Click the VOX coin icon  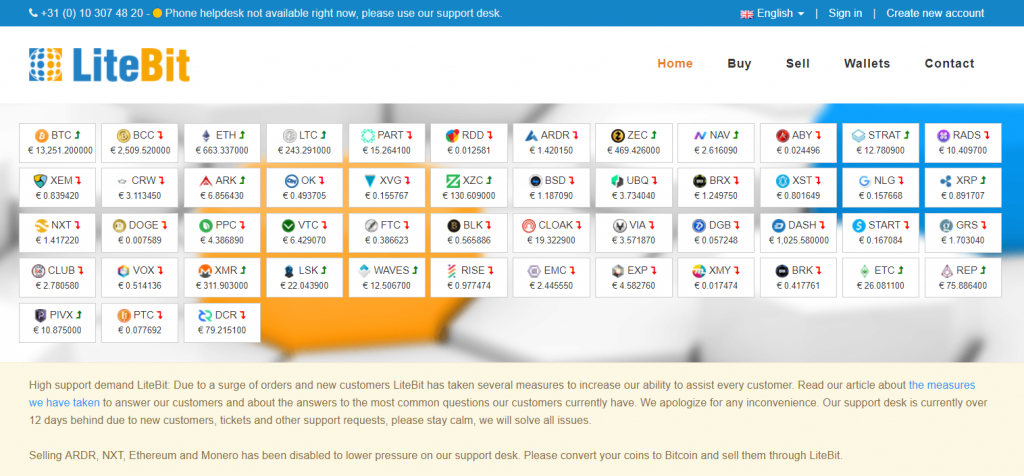click(123, 270)
